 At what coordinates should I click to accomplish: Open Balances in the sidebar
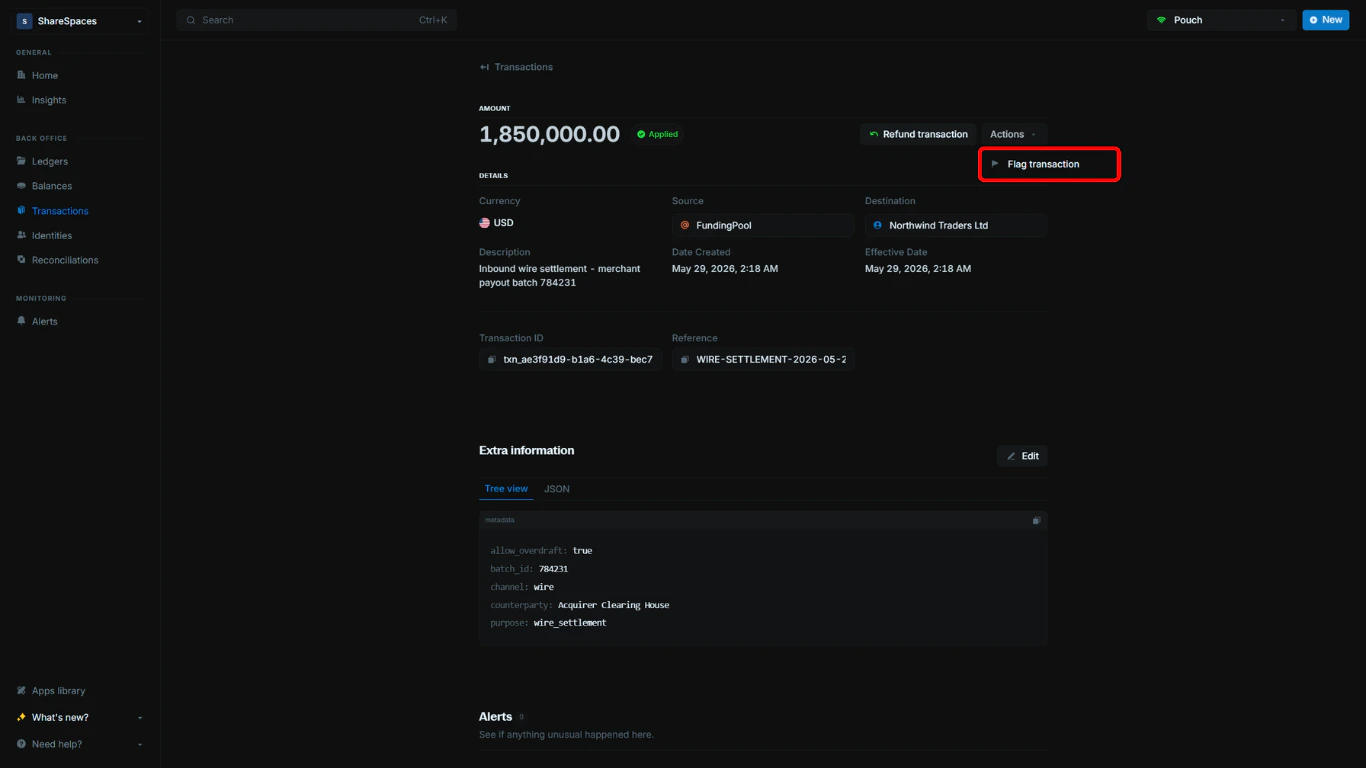pos(52,186)
